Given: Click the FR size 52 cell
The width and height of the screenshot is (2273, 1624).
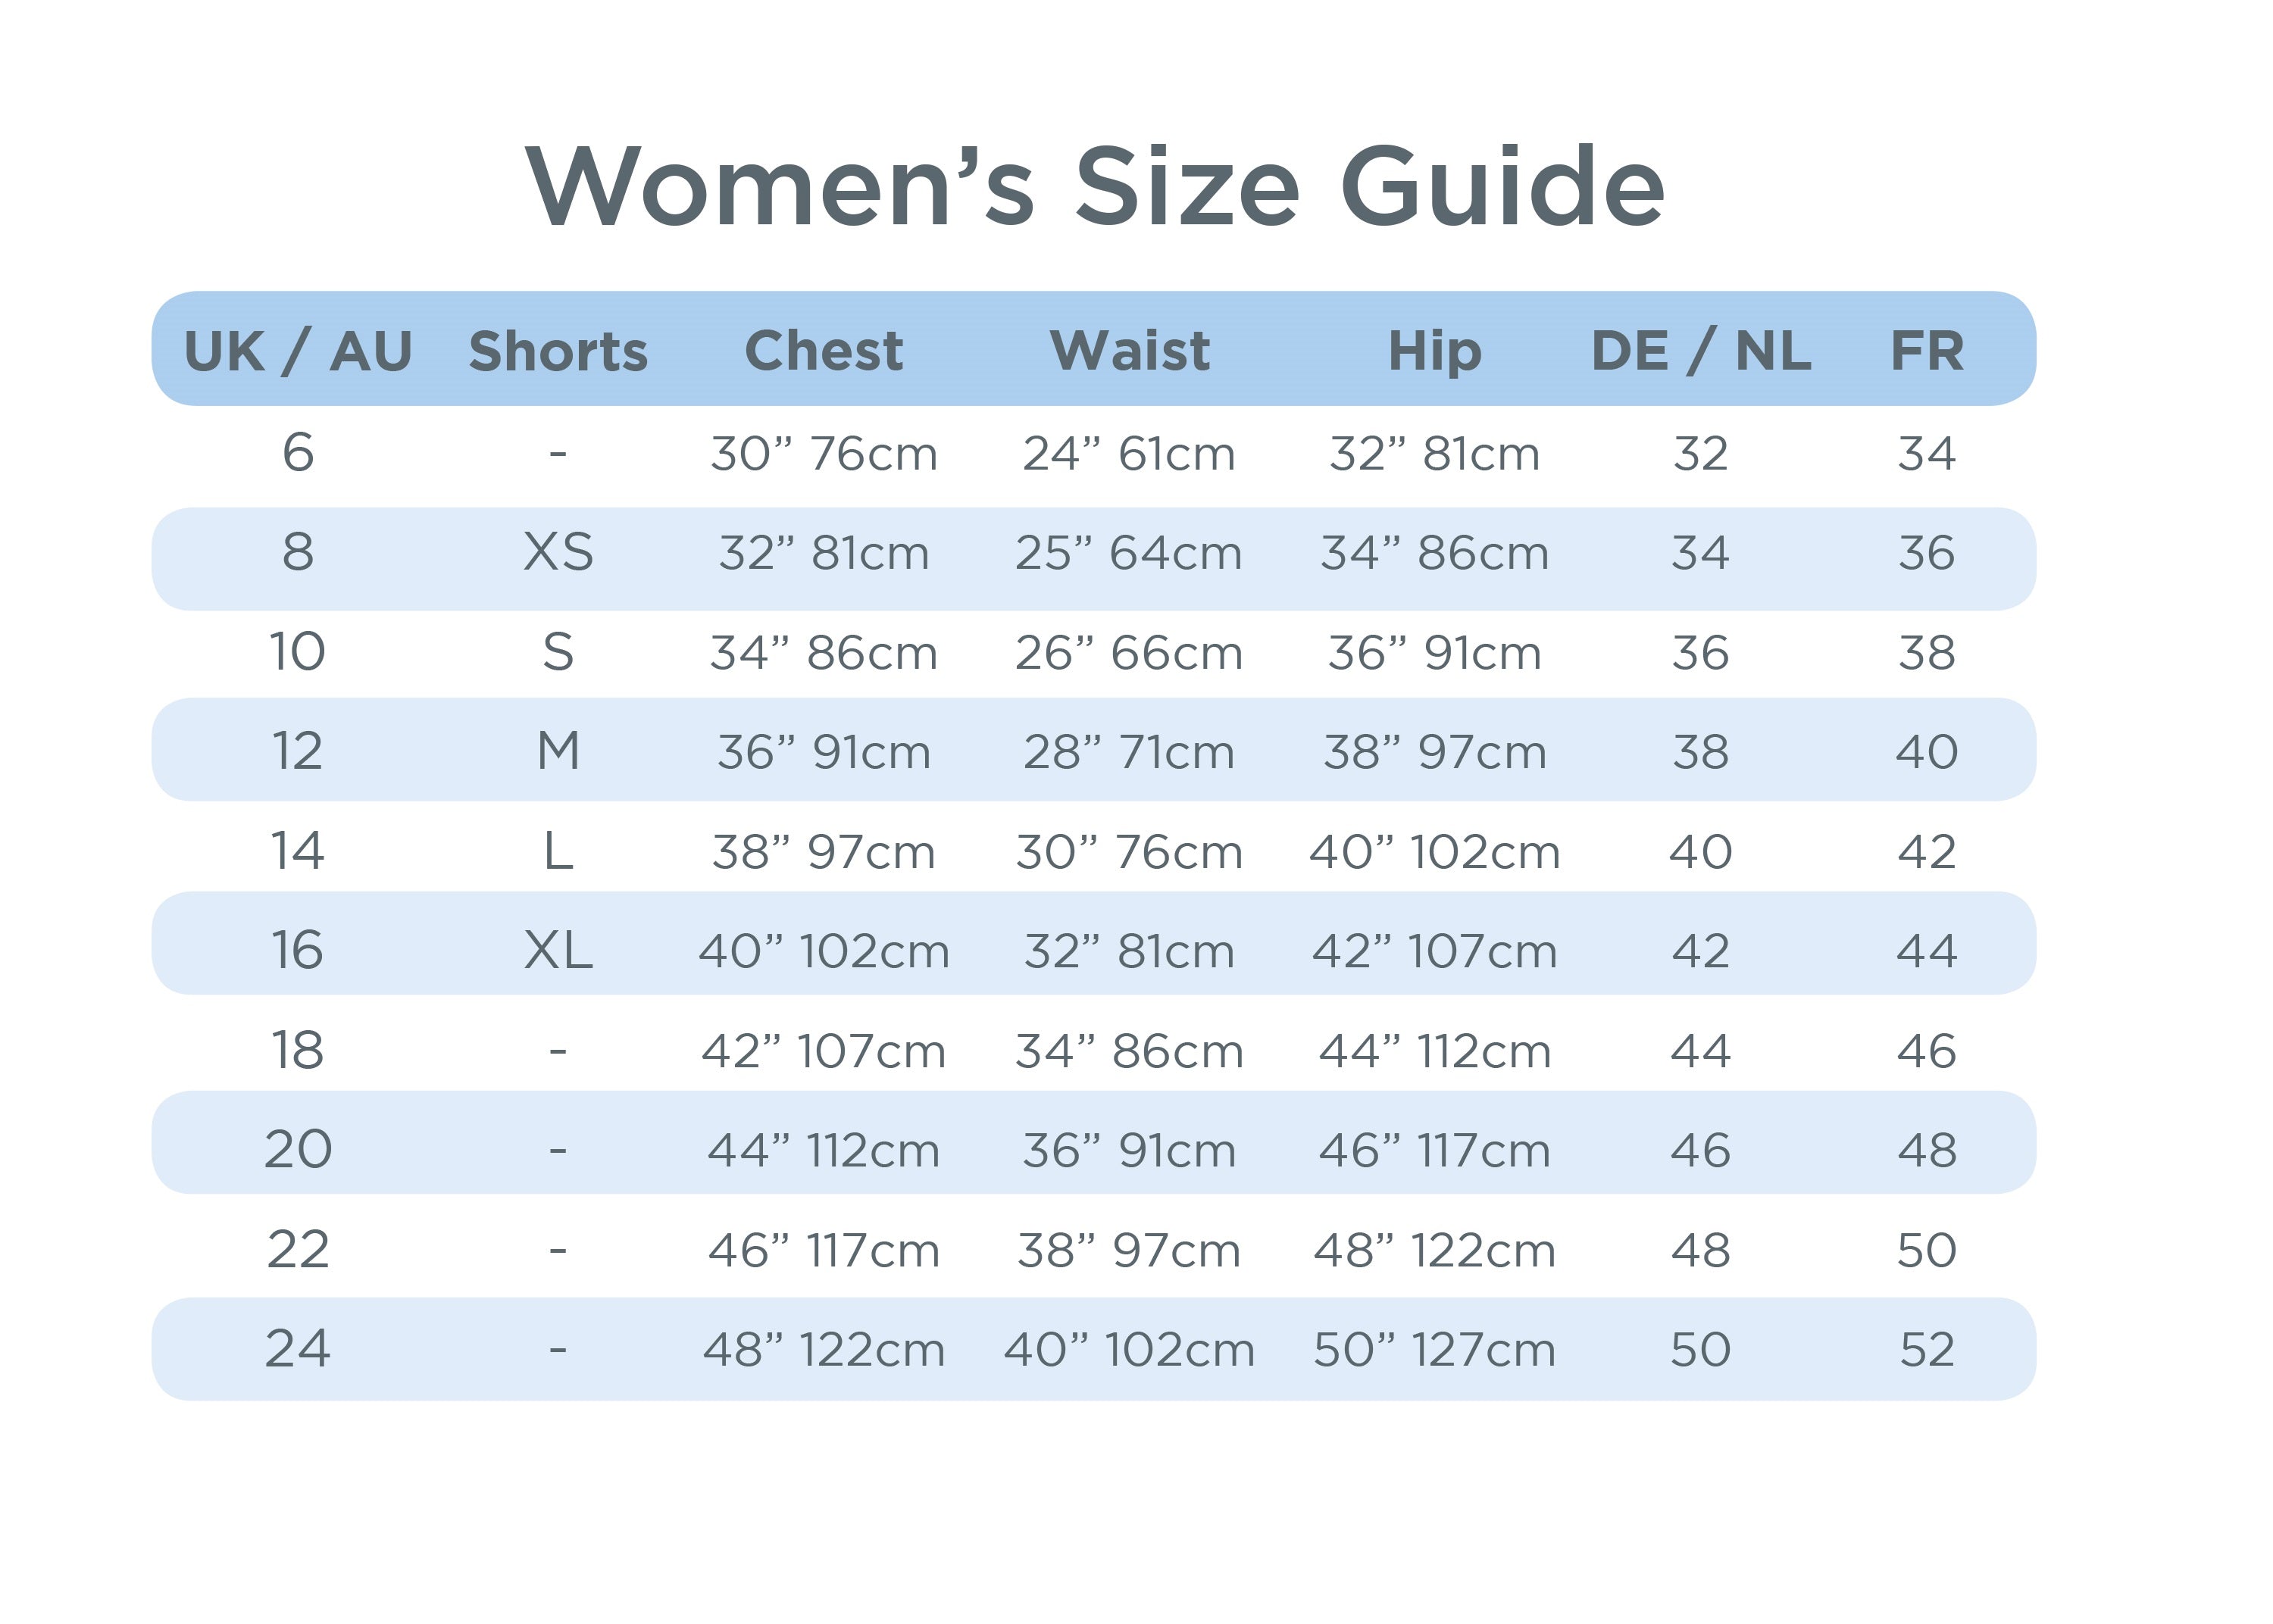Looking at the screenshot, I should click(x=1927, y=1350).
